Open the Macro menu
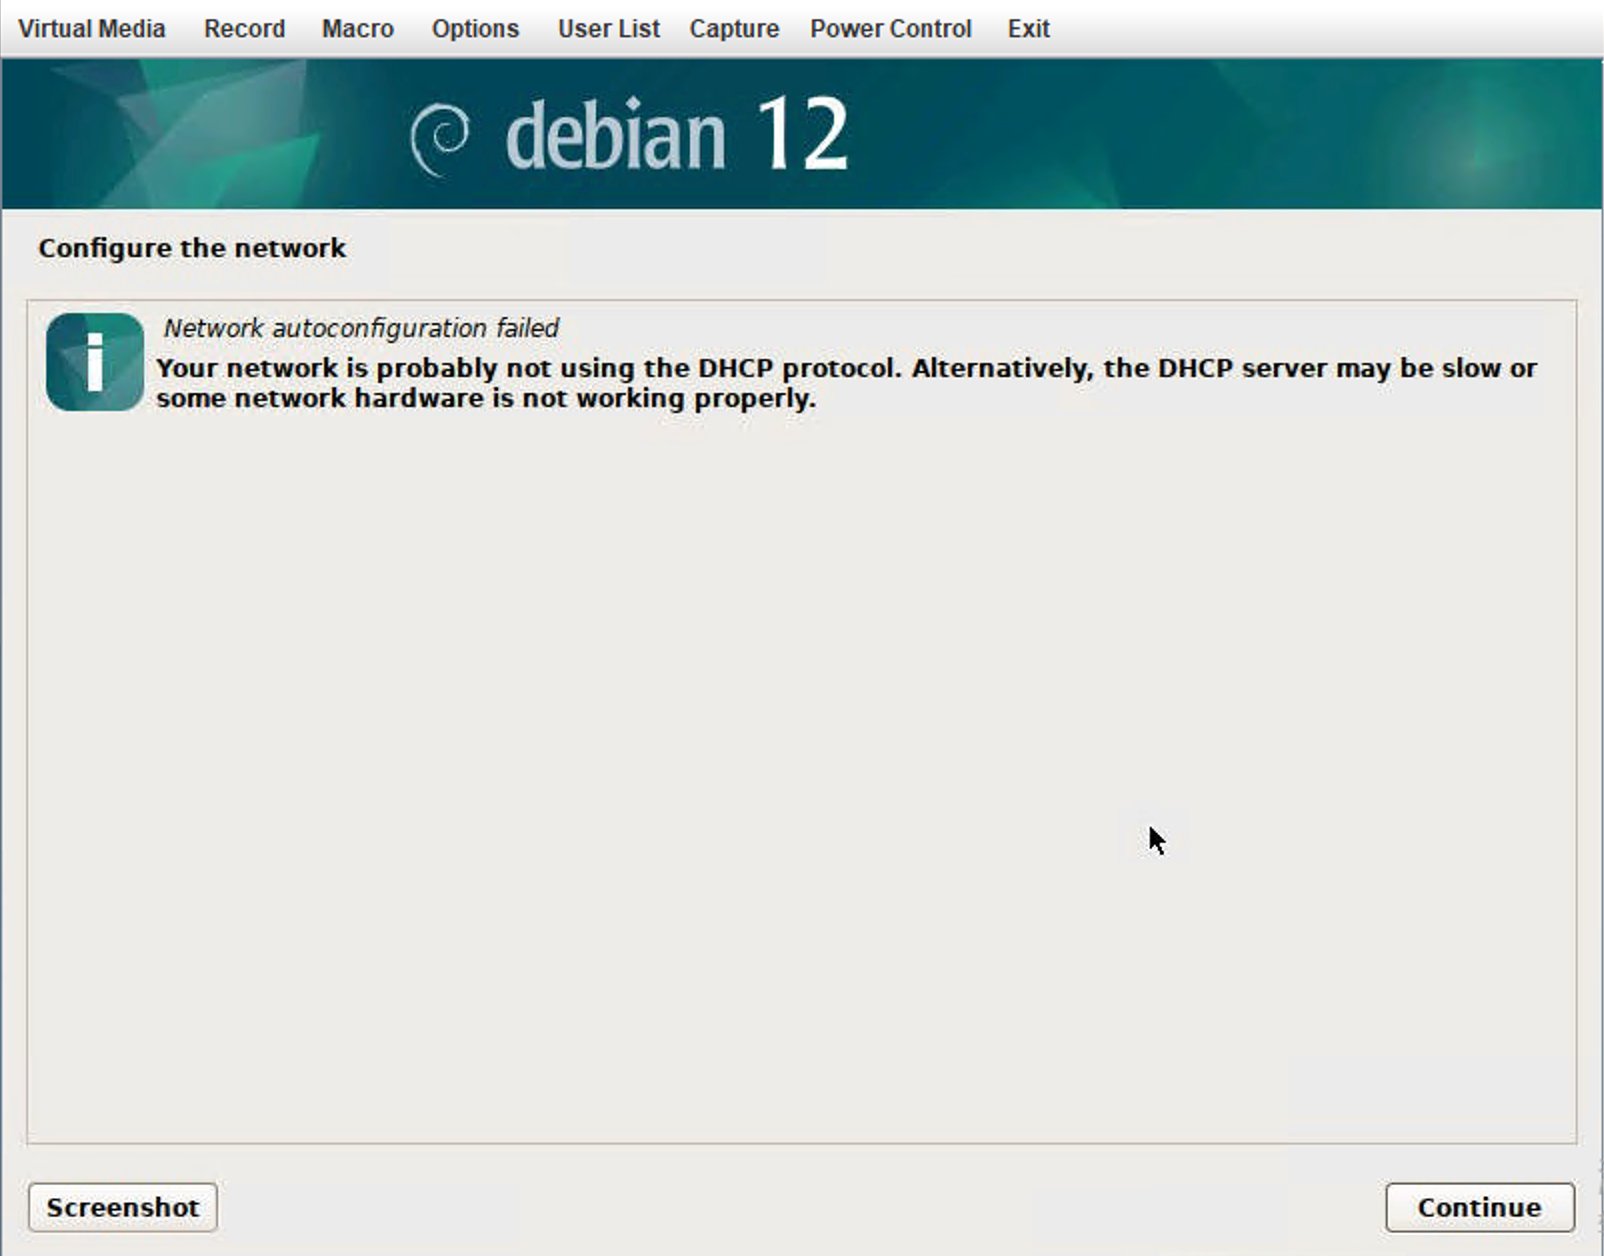The height and width of the screenshot is (1256, 1604). [x=357, y=29]
